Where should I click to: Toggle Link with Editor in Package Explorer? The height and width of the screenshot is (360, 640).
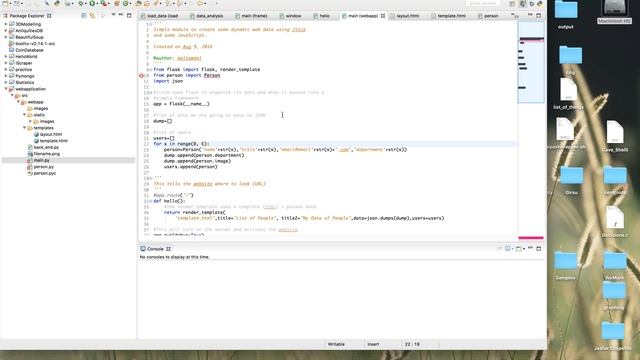pos(92,16)
